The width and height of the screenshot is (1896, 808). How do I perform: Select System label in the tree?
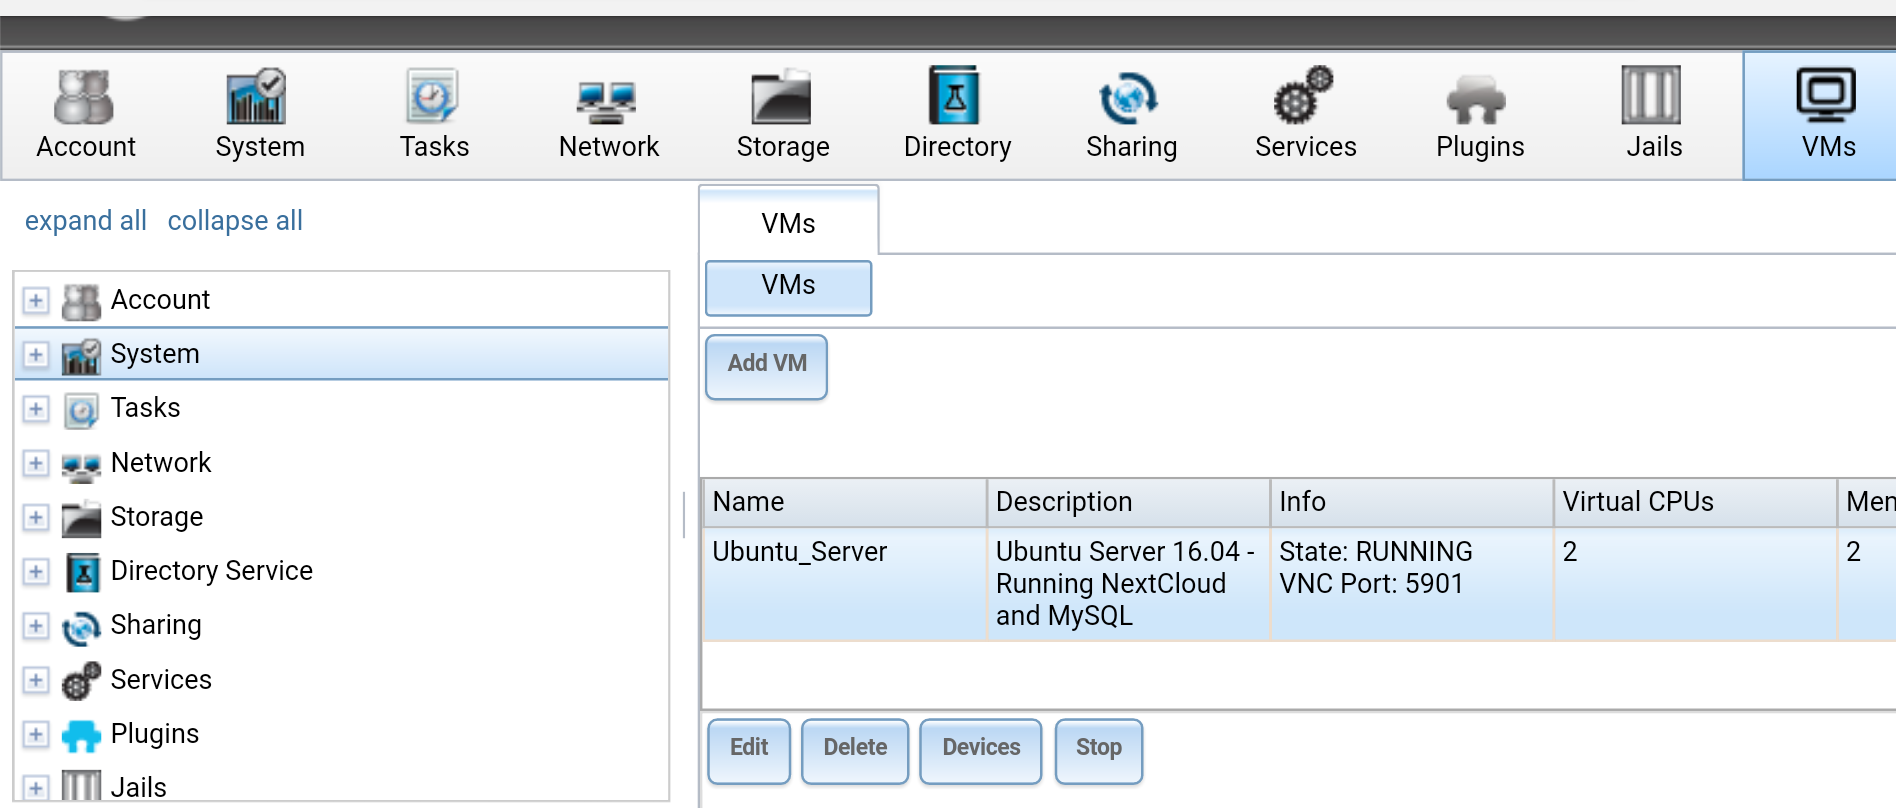pos(155,354)
